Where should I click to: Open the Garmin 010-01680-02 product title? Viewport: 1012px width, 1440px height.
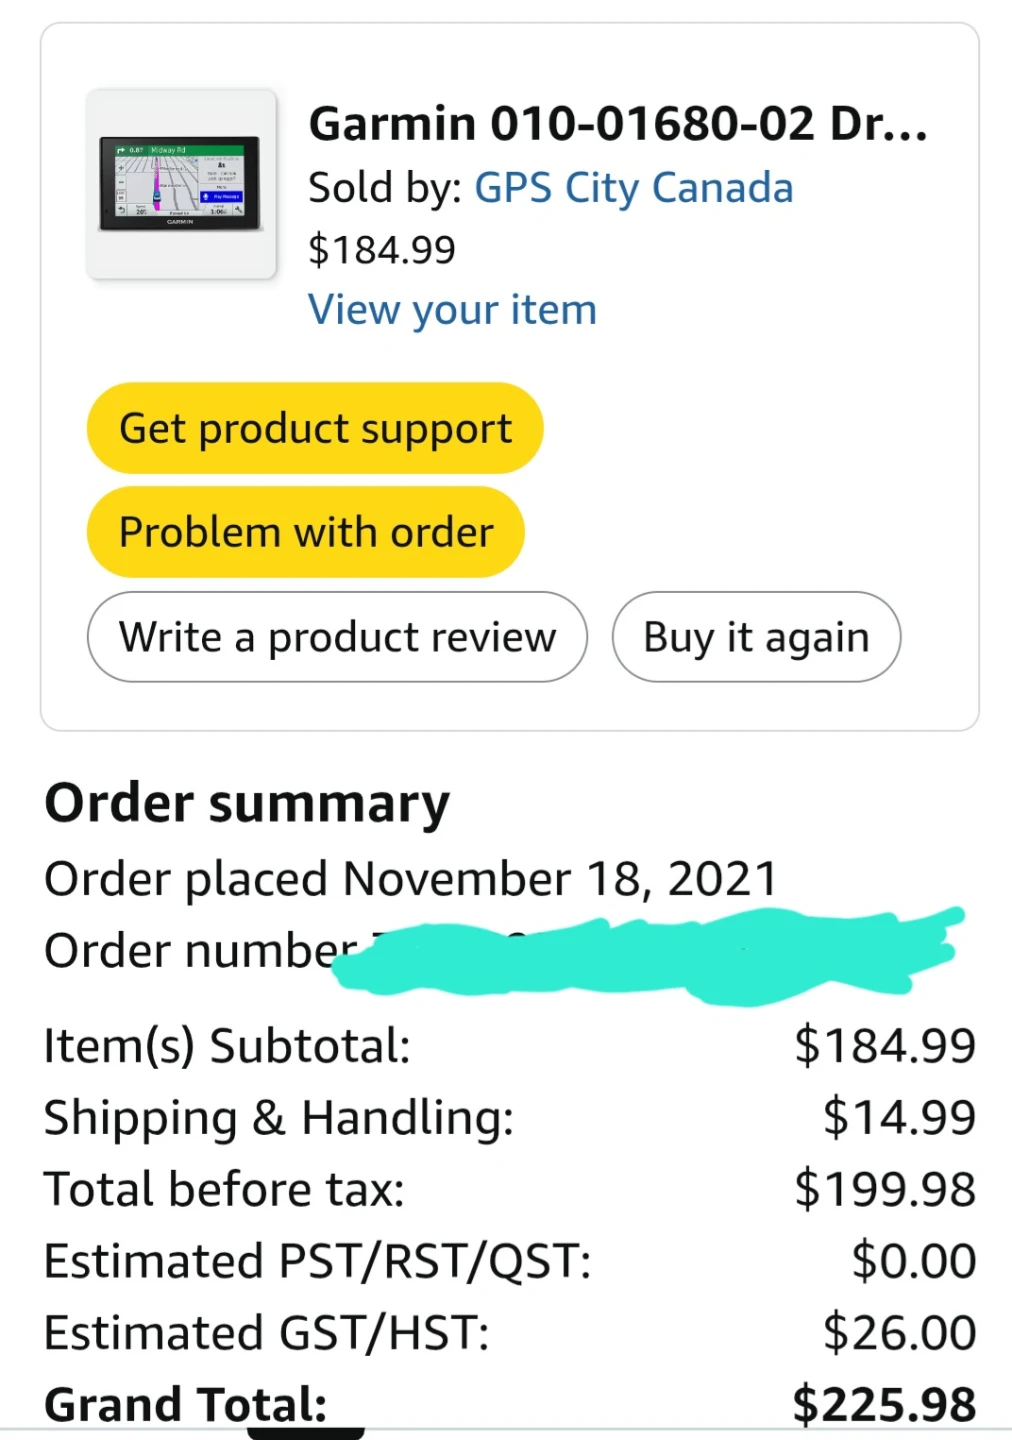coord(618,125)
